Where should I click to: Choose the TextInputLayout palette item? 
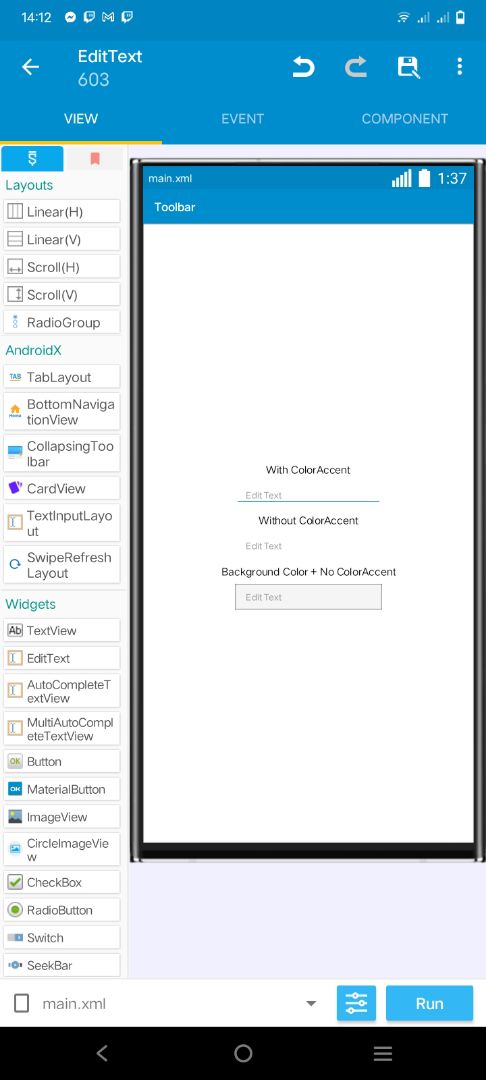[x=62, y=523]
